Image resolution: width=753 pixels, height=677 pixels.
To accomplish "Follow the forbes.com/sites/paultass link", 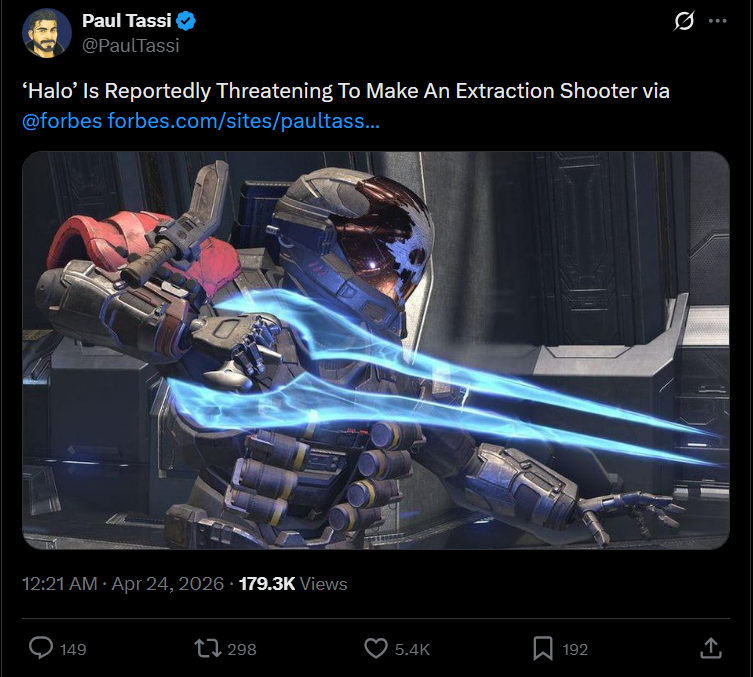I will [x=243, y=121].
